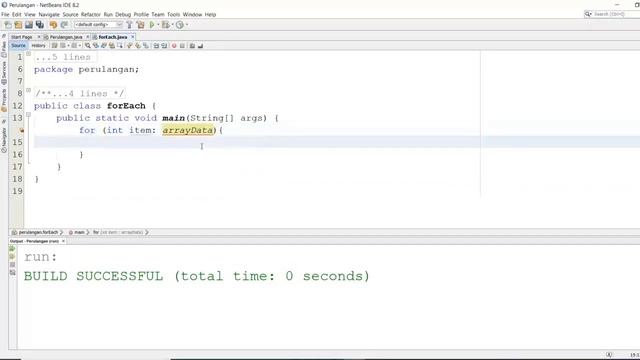Click the Debug Project icon

(x=165, y=25)
